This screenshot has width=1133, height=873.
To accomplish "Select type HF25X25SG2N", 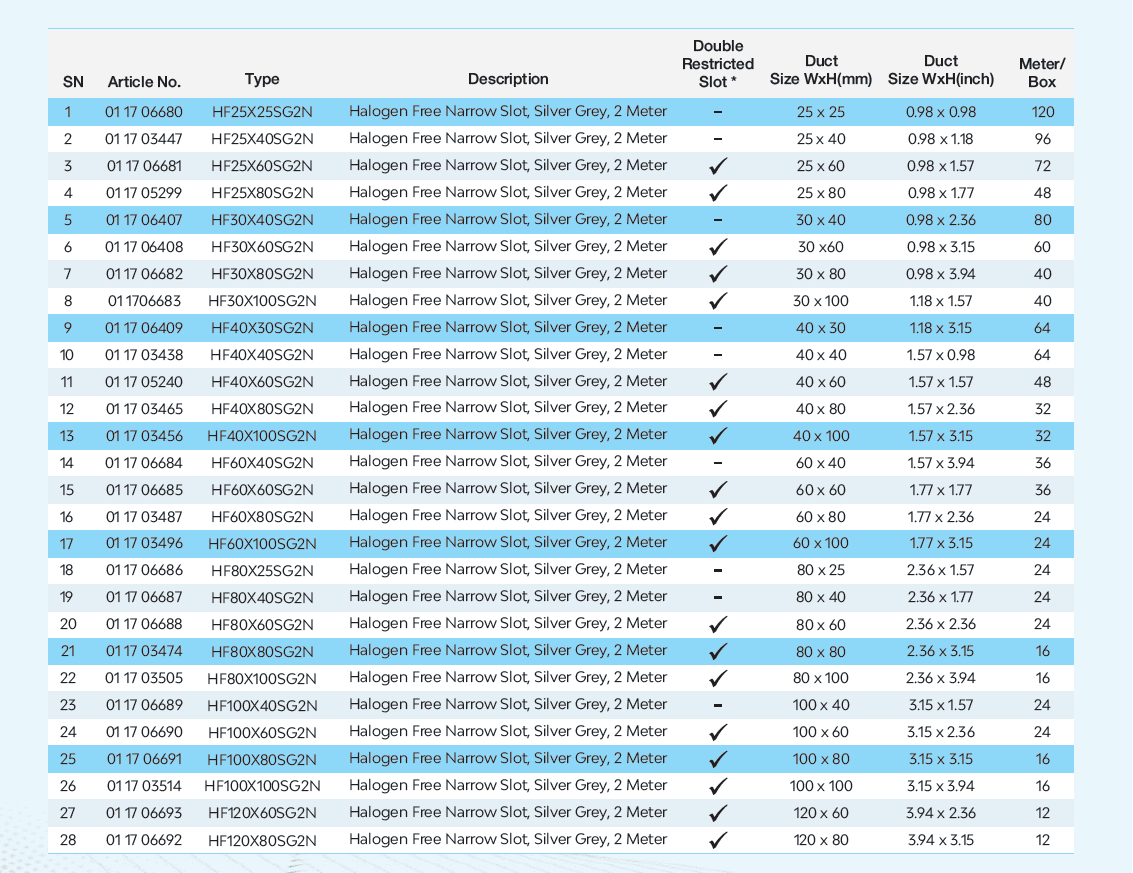I will 262,112.
